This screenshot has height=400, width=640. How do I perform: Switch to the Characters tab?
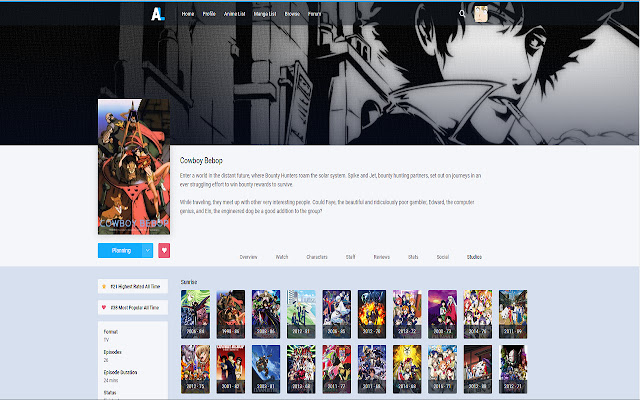(x=317, y=257)
